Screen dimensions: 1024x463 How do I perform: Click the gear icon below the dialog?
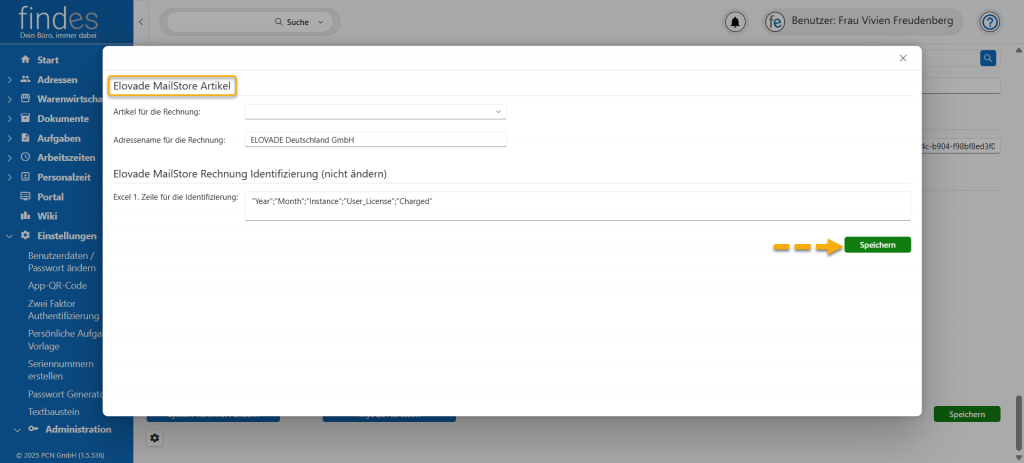coord(155,438)
